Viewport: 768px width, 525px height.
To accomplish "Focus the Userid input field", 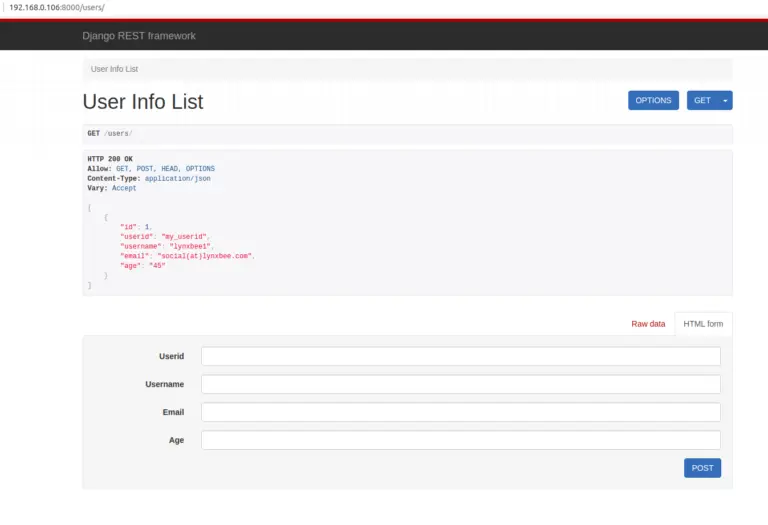I will 460,356.
